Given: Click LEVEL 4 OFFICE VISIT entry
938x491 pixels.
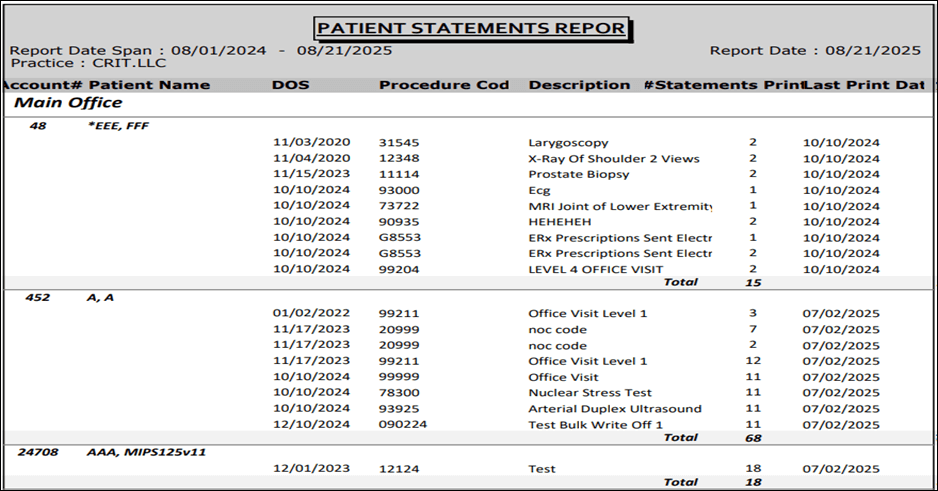Looking at the screenshot, I should pyautogui.click(x=595, y=270).
